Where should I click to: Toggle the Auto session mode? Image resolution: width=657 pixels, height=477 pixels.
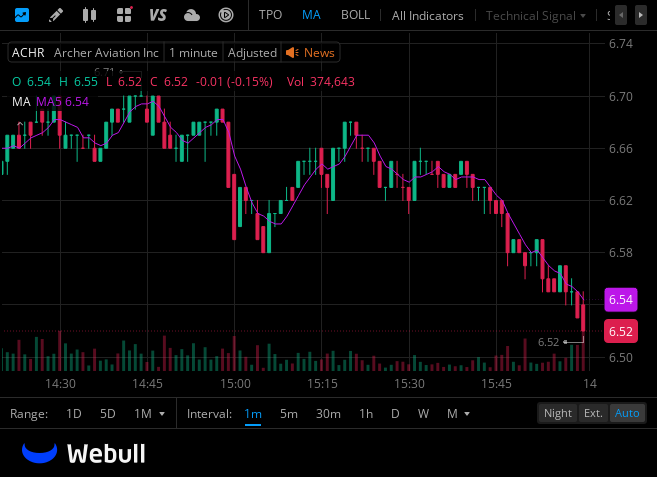click(x=627, y=413)
